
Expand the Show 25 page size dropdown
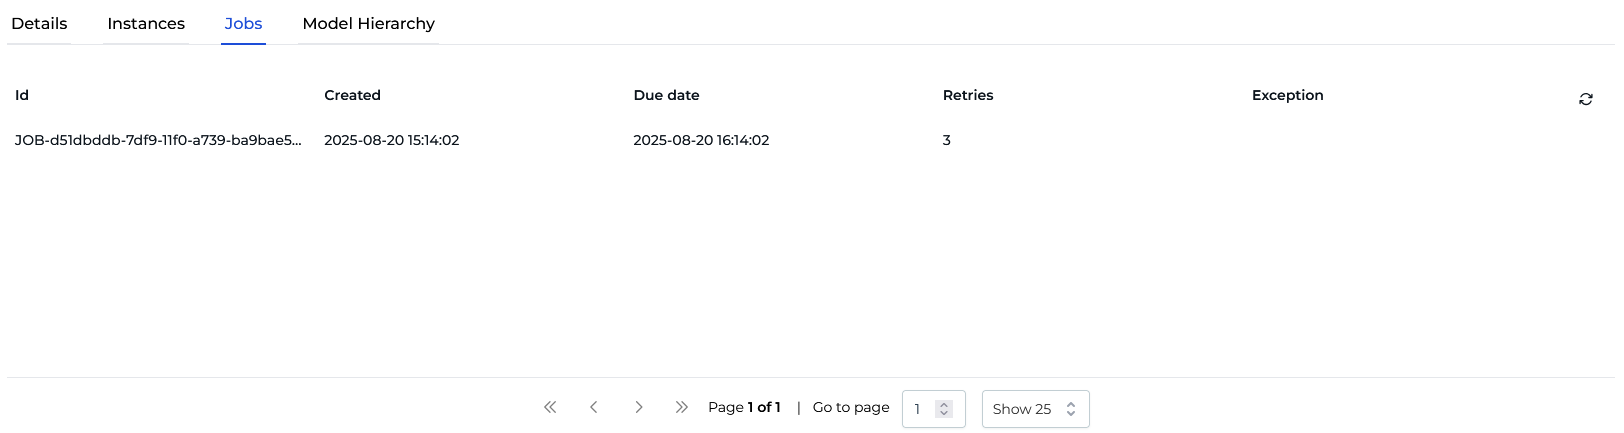pos(1035,409)
